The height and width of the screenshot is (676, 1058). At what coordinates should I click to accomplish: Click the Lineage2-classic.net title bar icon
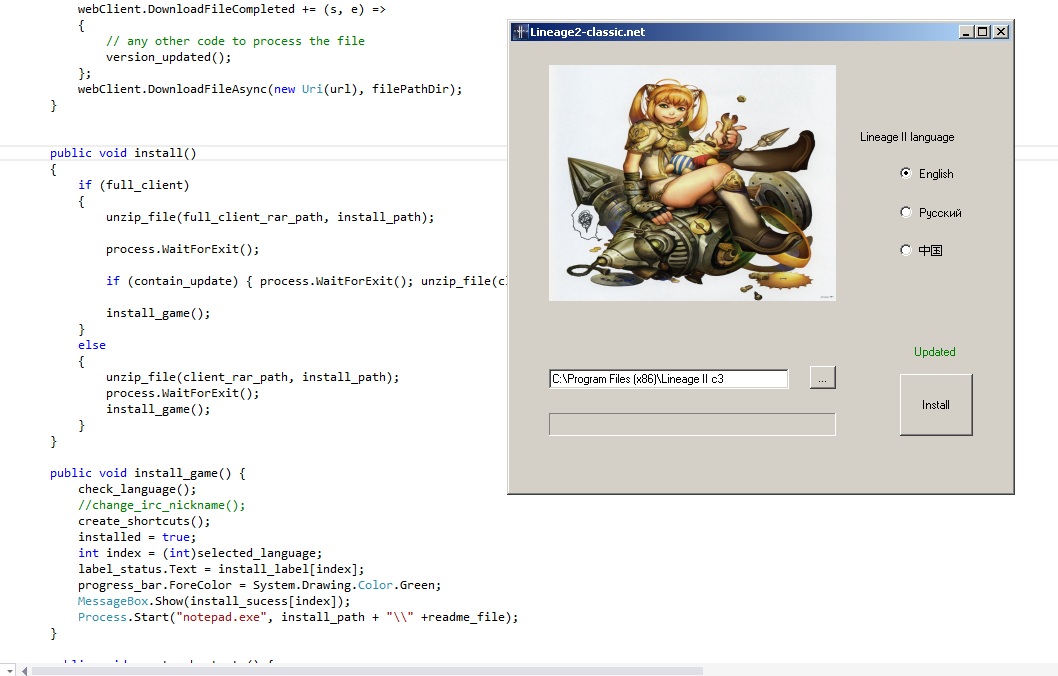(x=520, y=32)
